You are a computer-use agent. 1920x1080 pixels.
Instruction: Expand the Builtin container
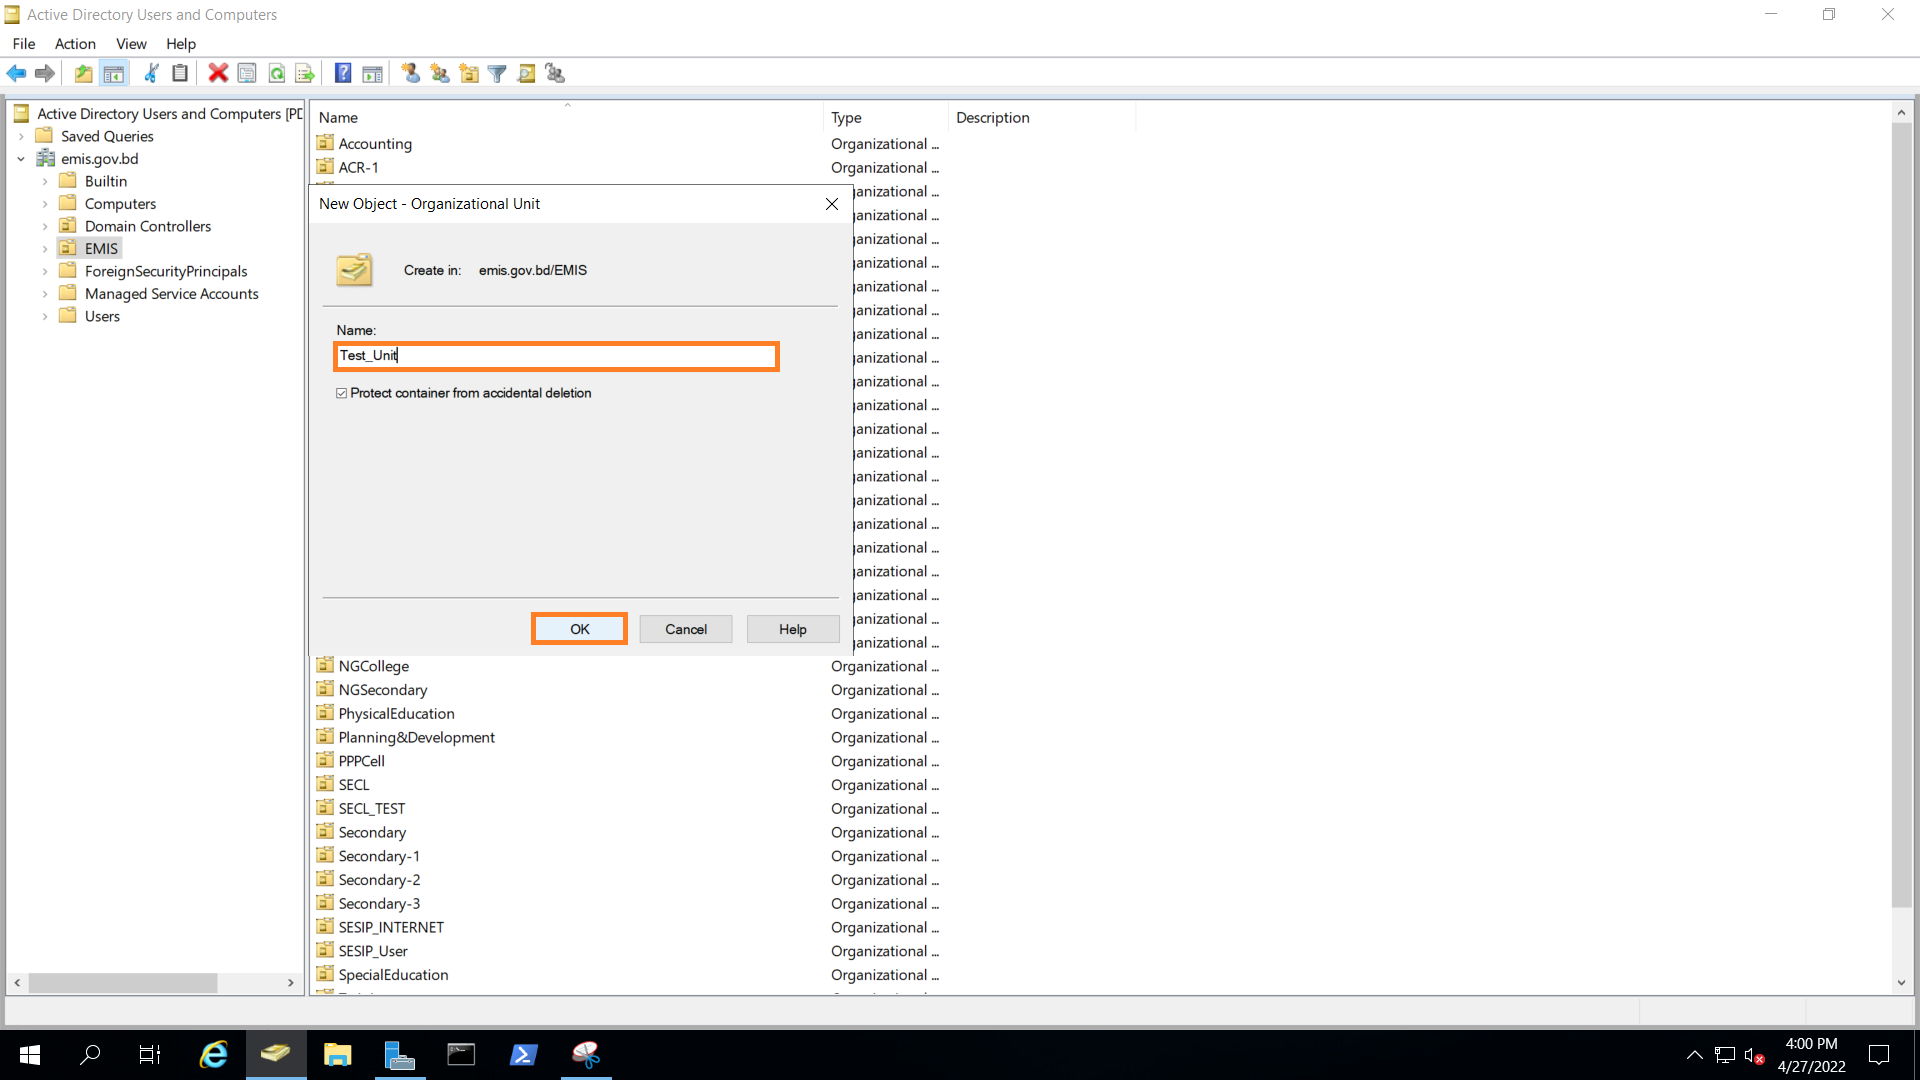tap(45, 182)
